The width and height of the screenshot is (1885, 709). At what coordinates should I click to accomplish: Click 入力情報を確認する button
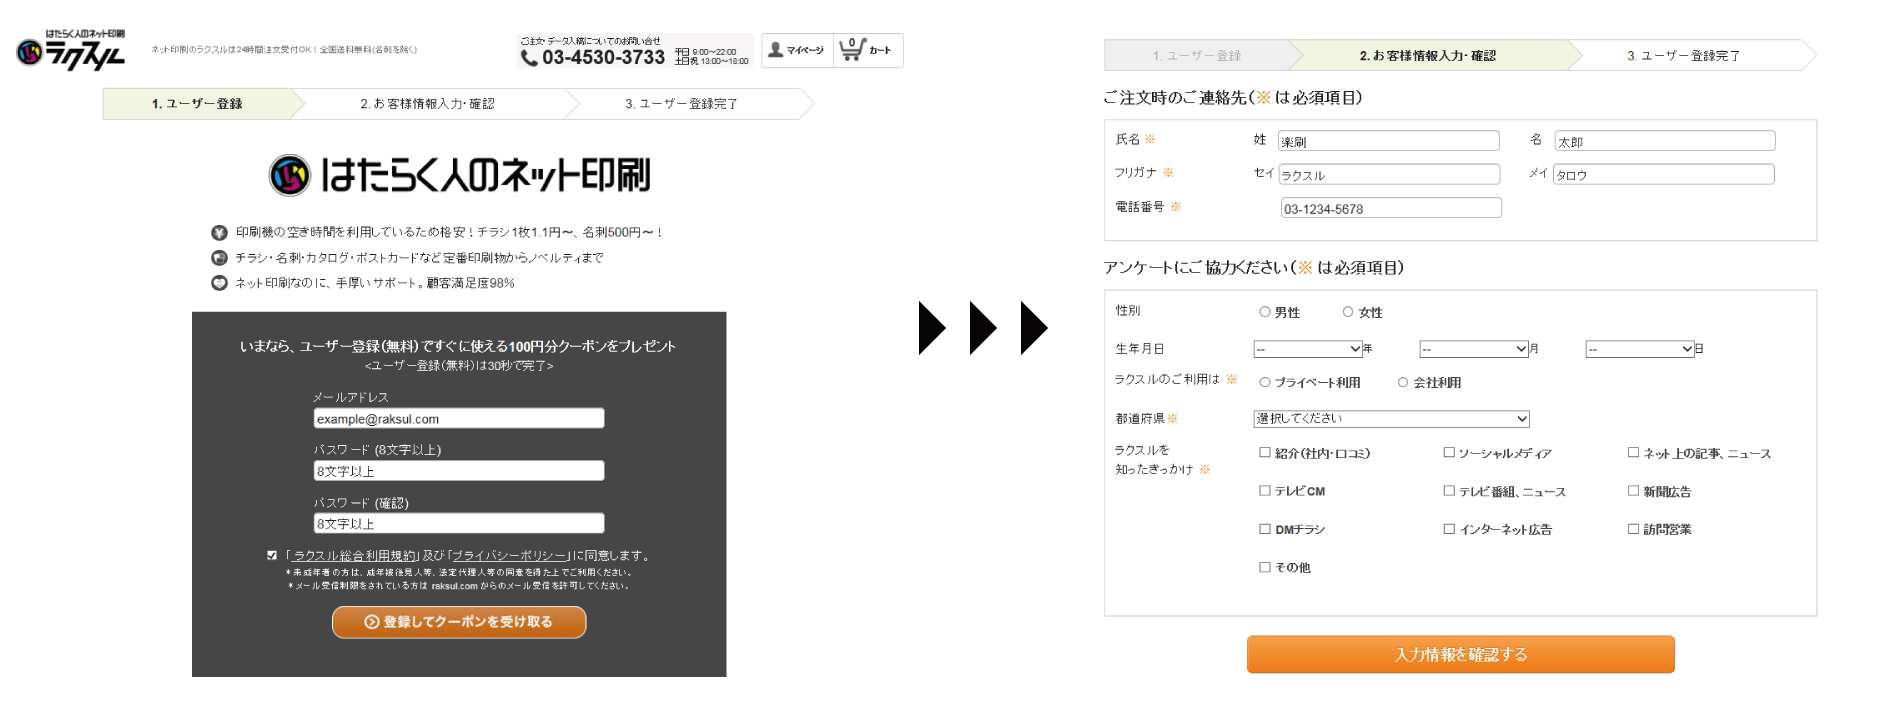[1461, 654]
